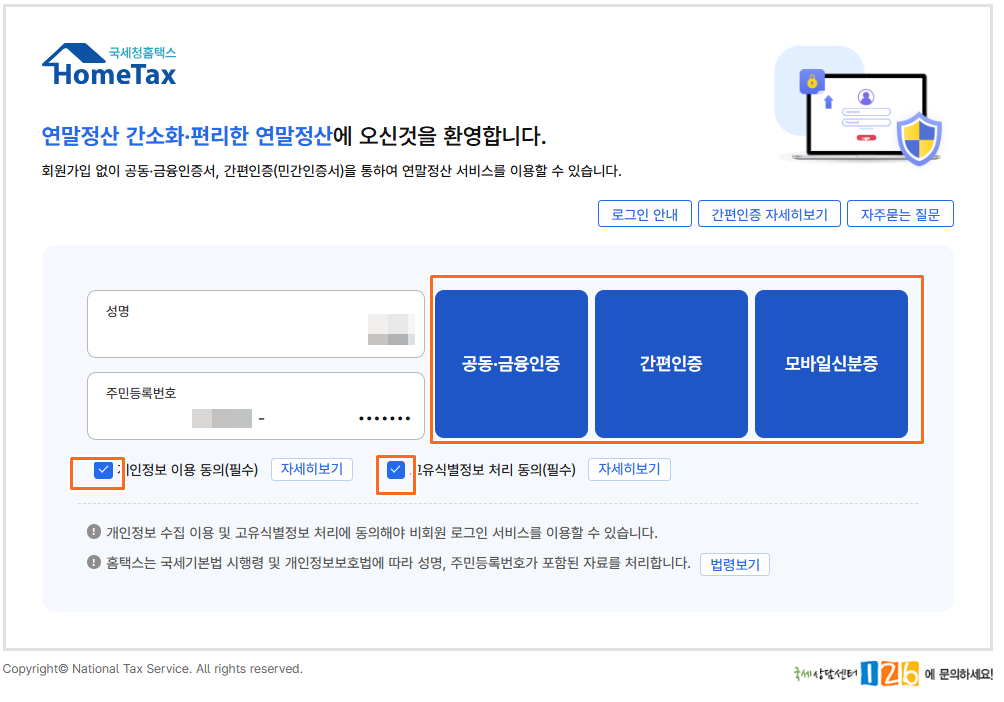Select the 간편인증 authentication tile
This screenshot has width=1004, height=702.
(671, 363)
